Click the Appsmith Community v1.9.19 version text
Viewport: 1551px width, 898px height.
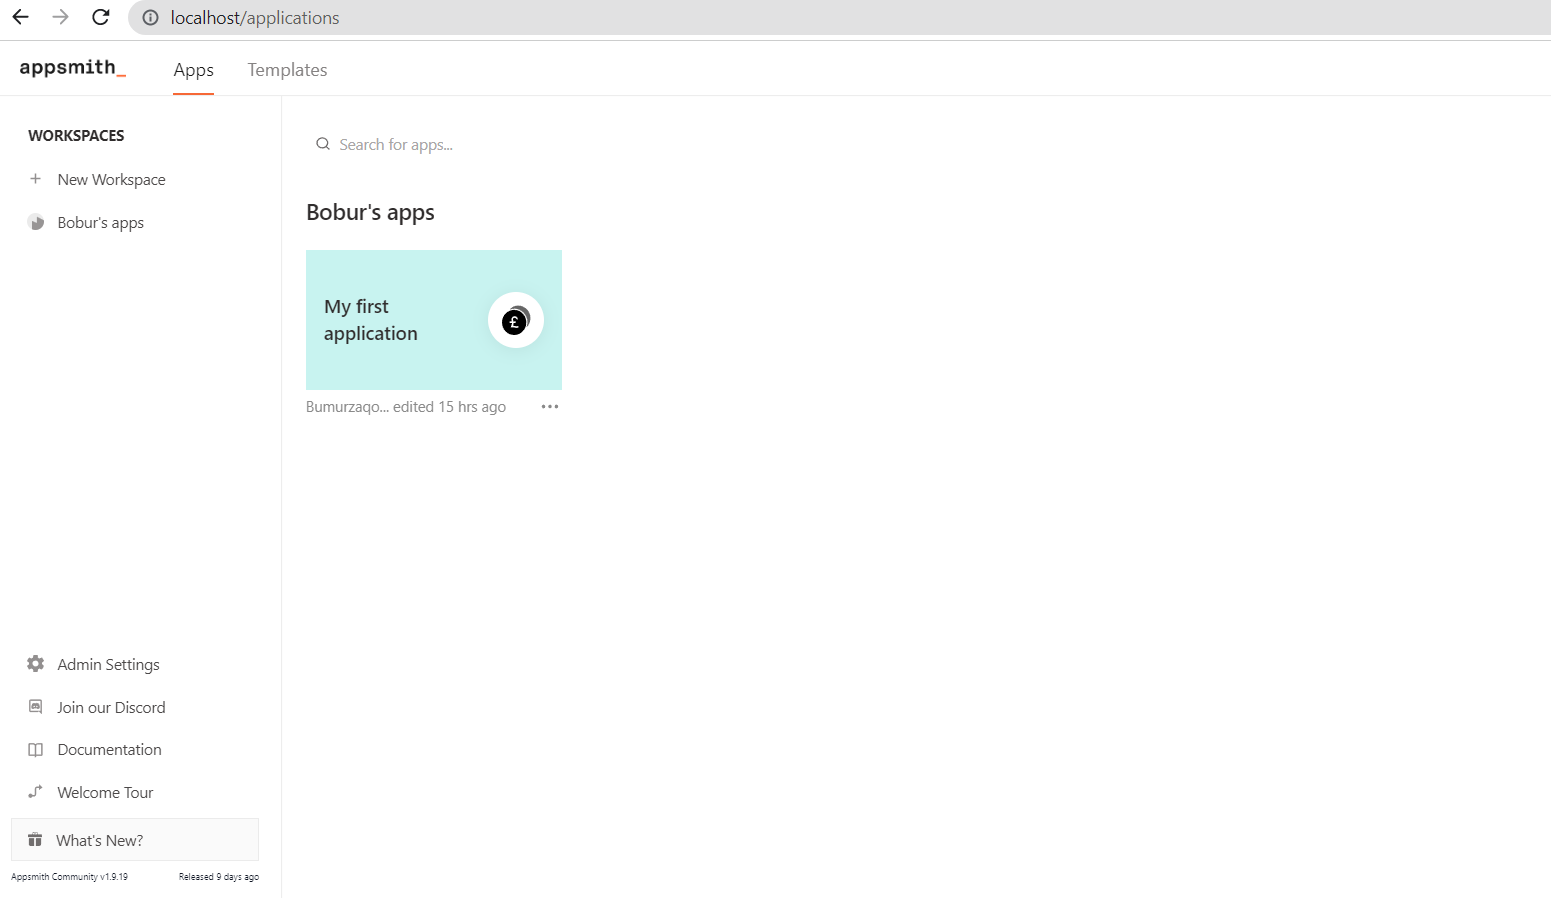coord(69,877)
